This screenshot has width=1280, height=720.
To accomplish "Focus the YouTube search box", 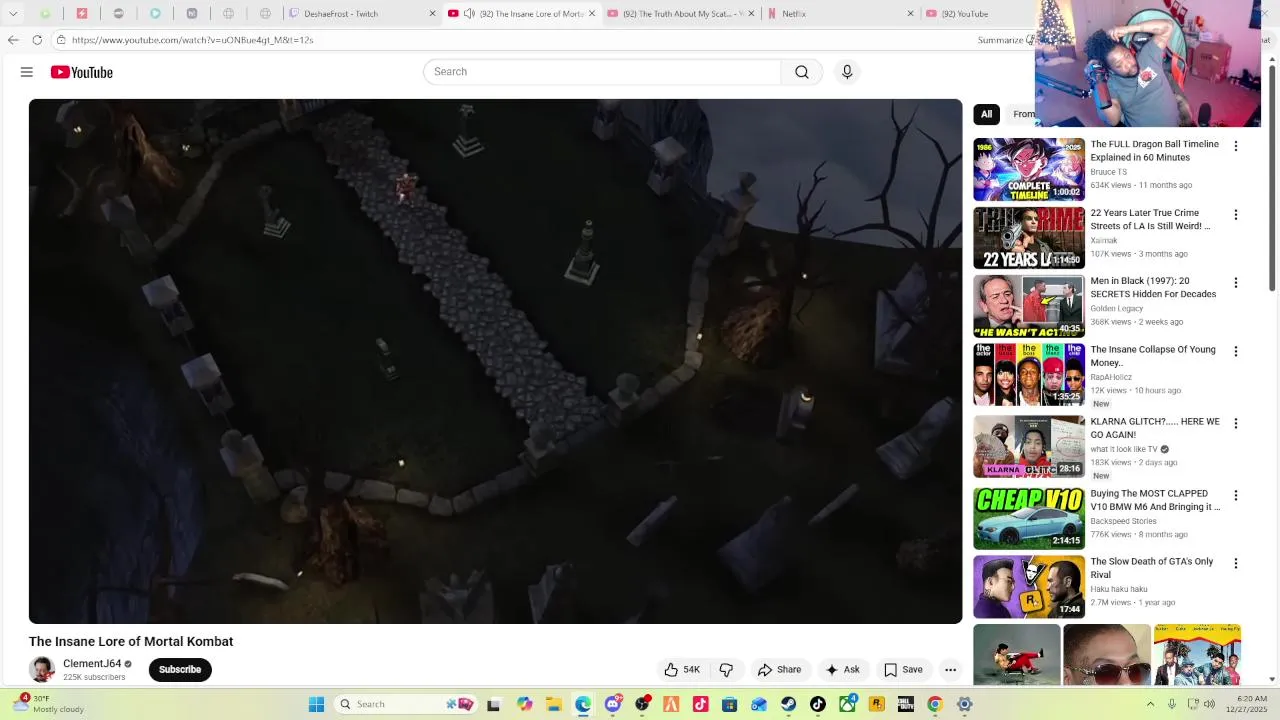I will coord(602,72).
